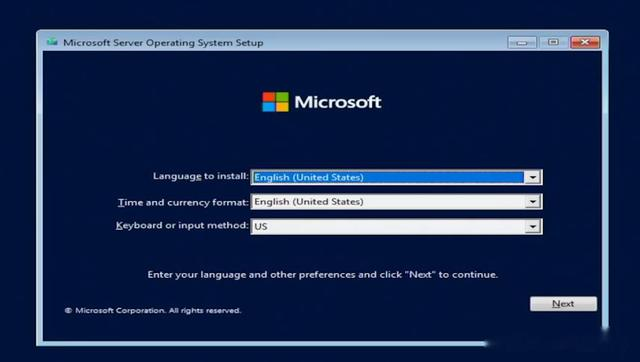The width and height of the screenshot is (640, 362).
Task: Open Keyboard or input method dropdown arrow
Action: 533,227
